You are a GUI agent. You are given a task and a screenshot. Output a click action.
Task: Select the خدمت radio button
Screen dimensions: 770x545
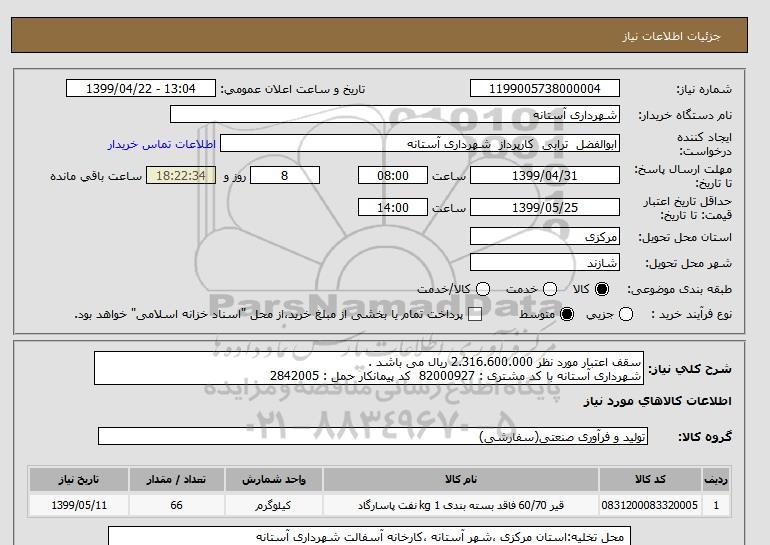550,289
